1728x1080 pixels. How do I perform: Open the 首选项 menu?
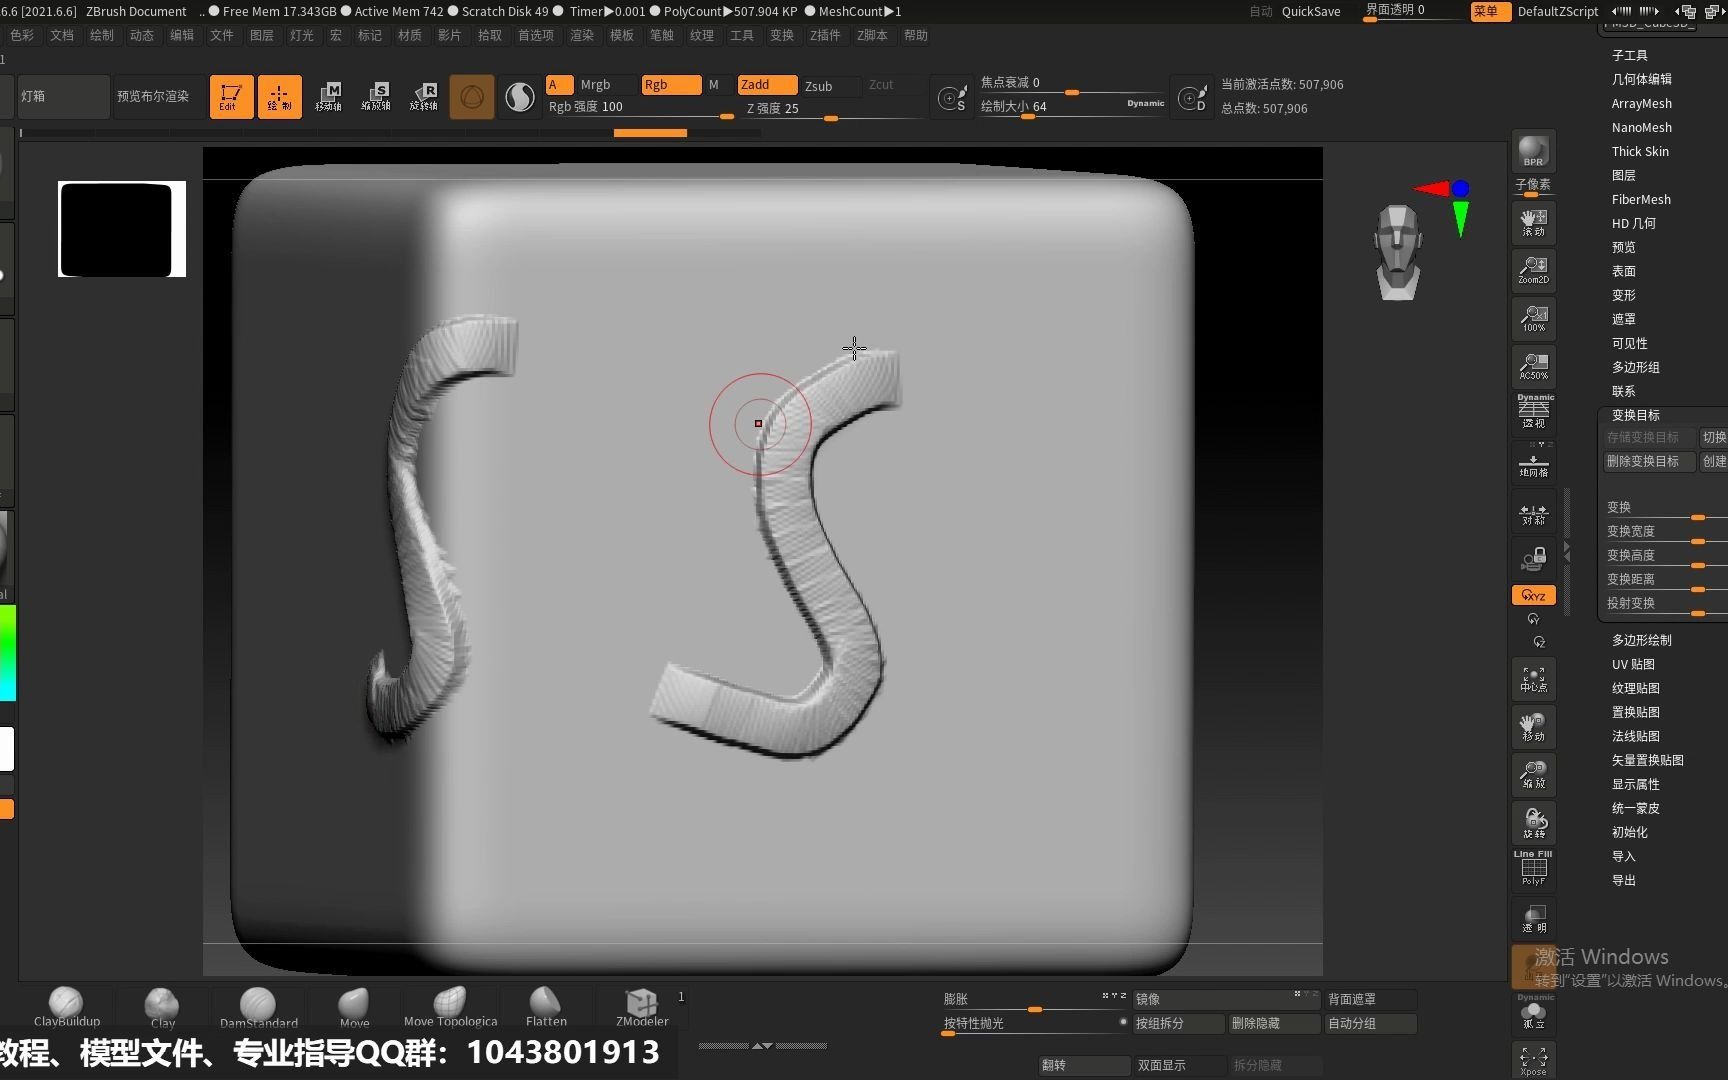click(x=536, y=35)
